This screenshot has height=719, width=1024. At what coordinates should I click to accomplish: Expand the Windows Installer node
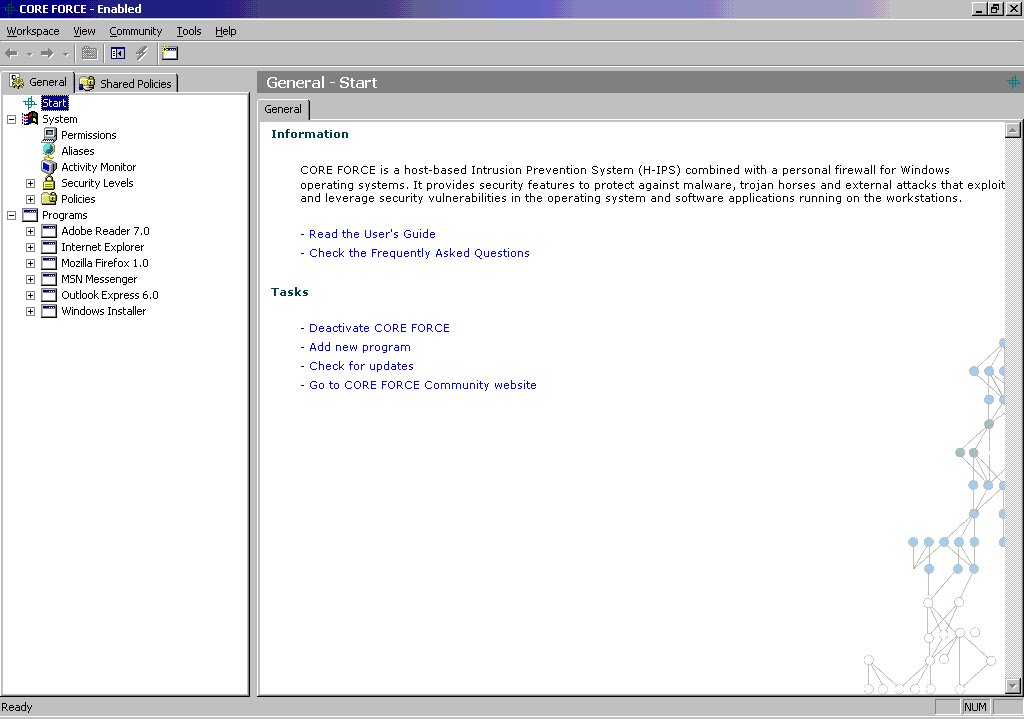(x=30, y=312)
